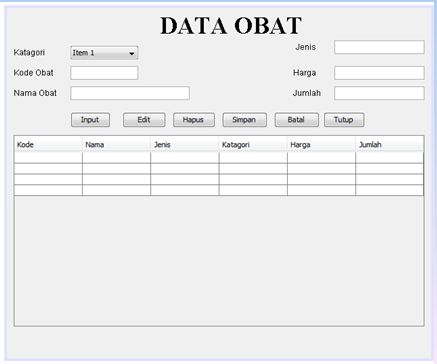The height and width of the screenshot is (364, 437).
Task: Select the Jumlah input field
Action: pyautogui.click(x=379, y=93)
